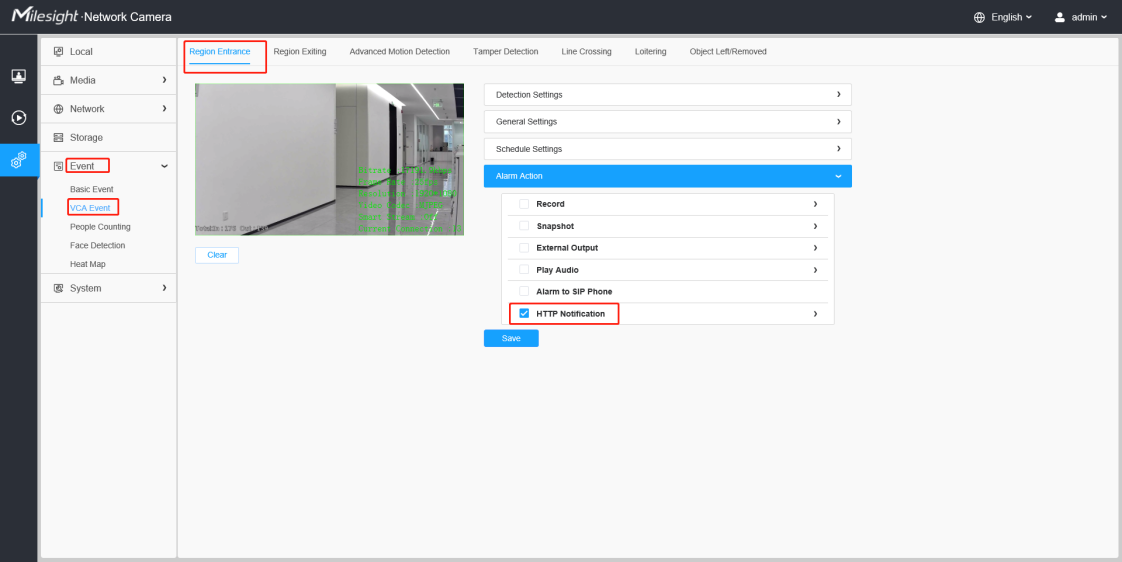Open the Playback icon in left bar

point(19,117)
